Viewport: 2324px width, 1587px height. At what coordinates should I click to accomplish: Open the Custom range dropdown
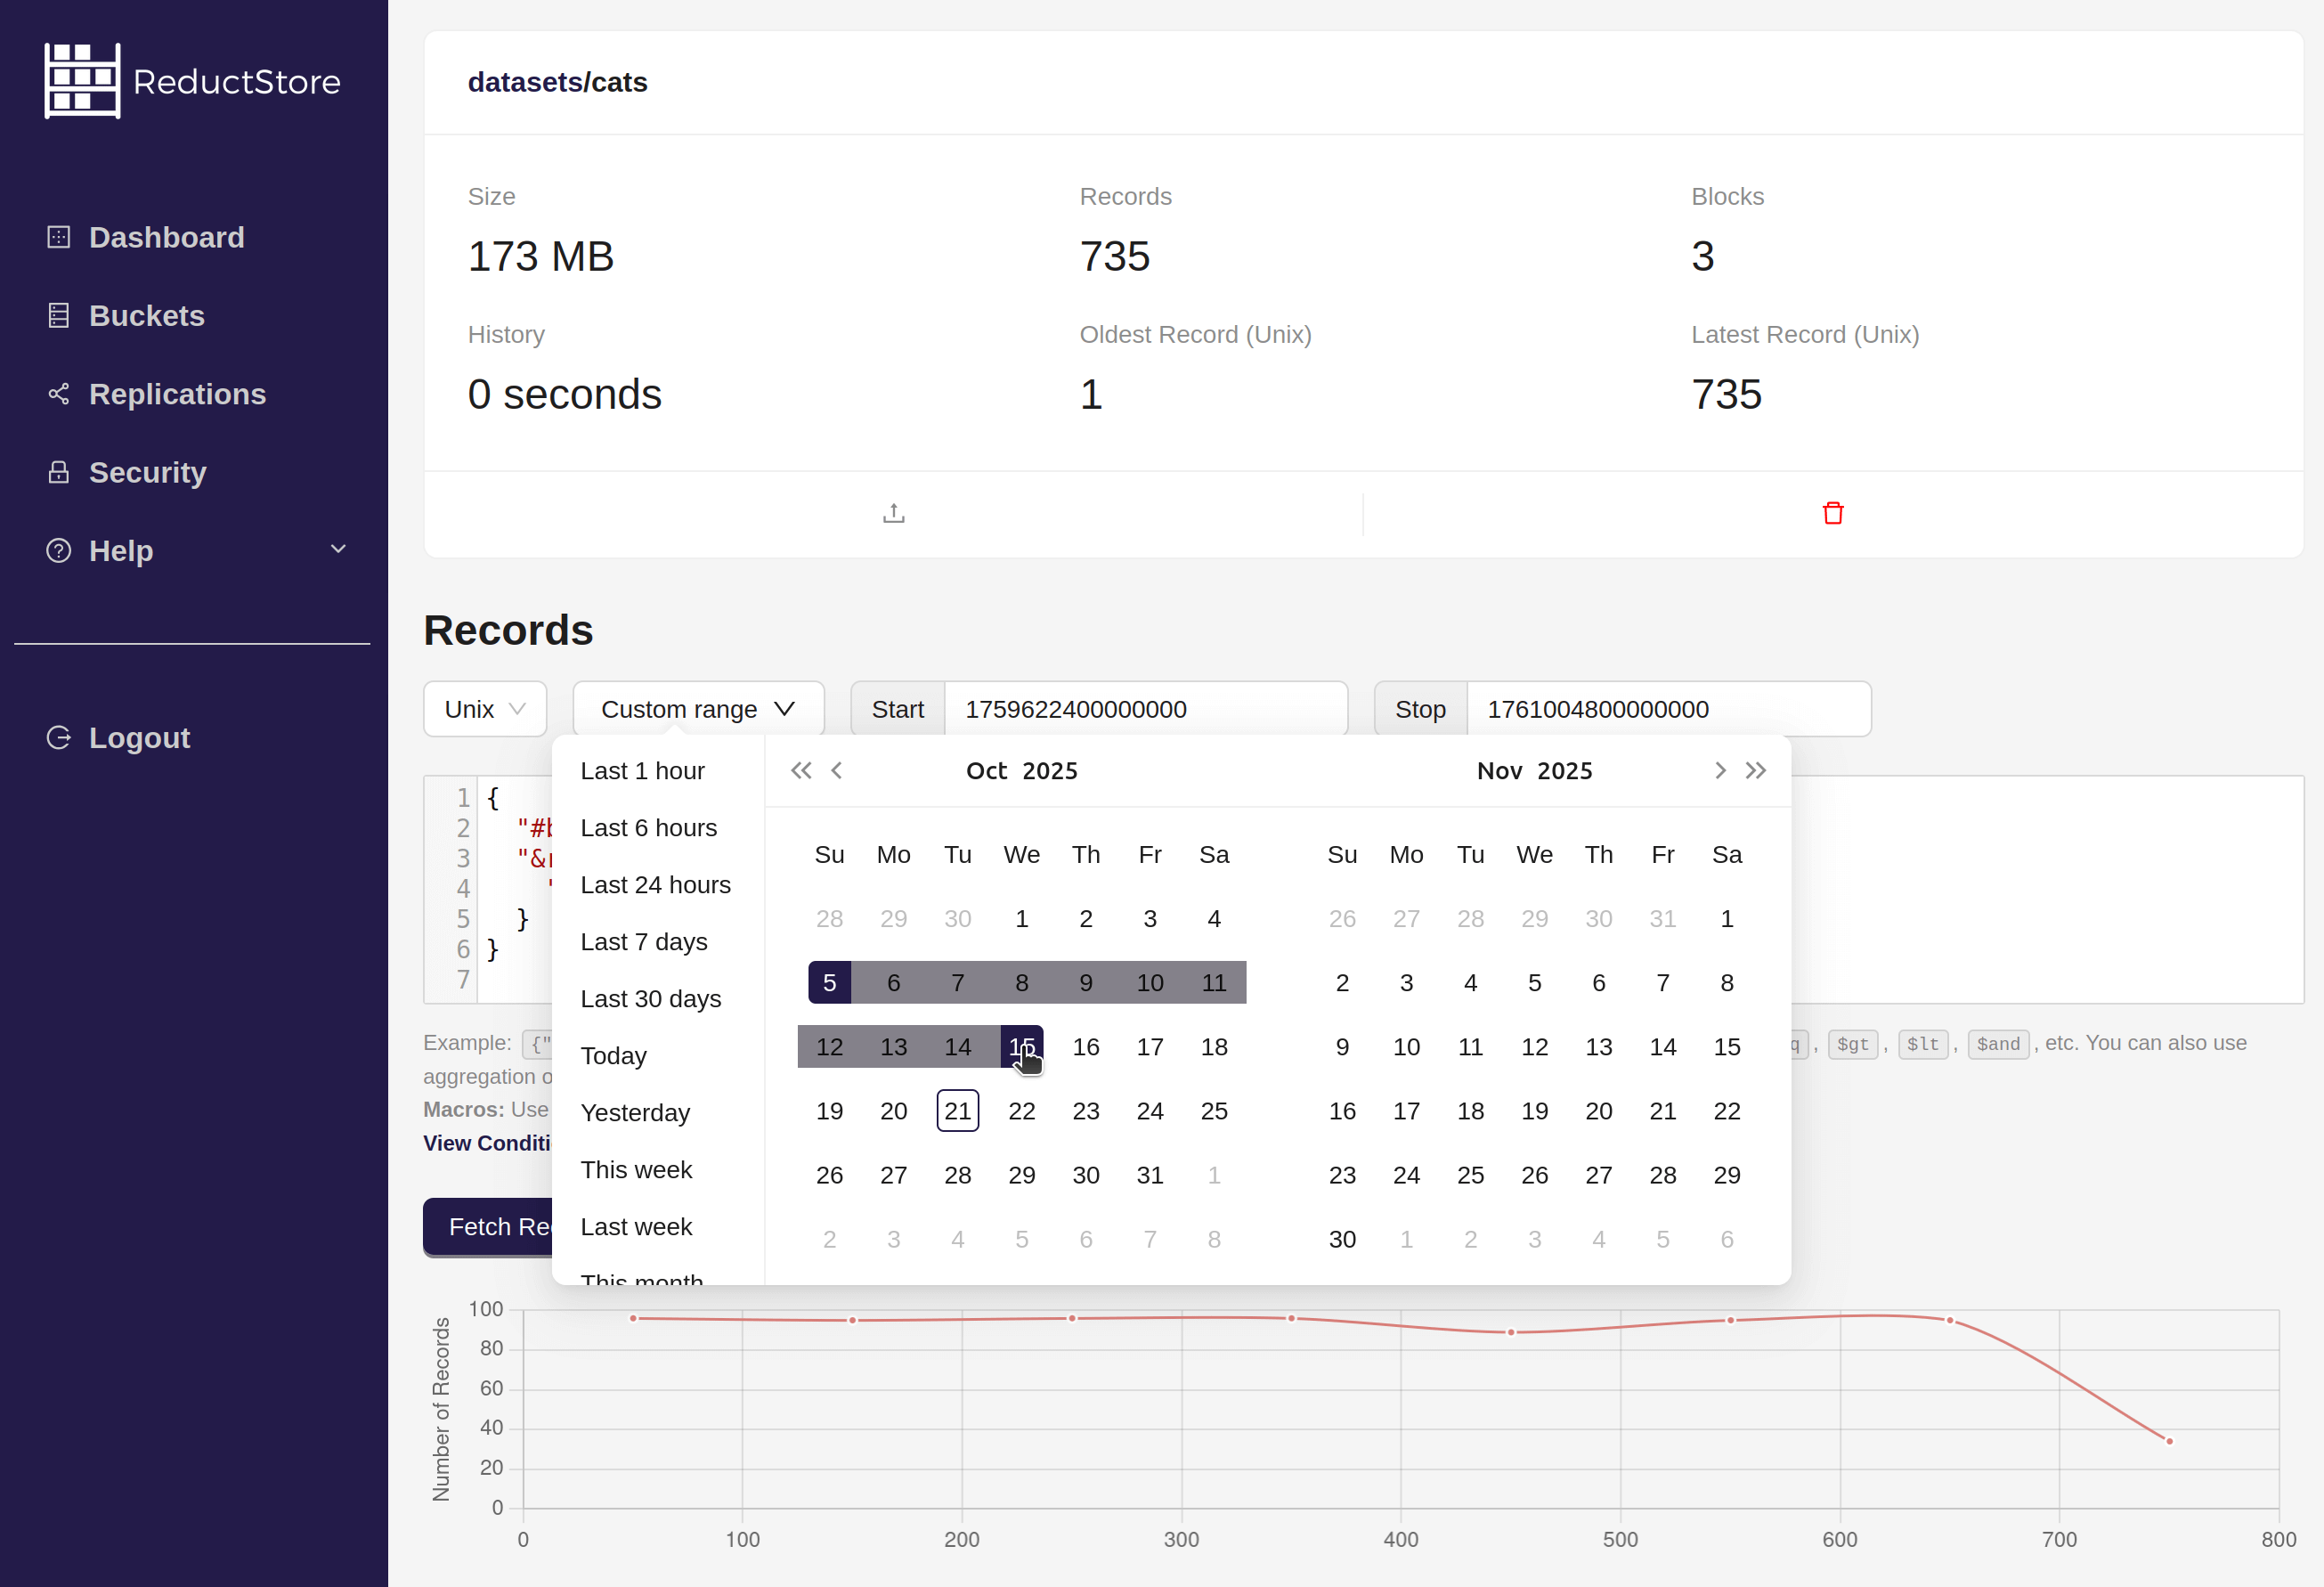pos(698,708)
